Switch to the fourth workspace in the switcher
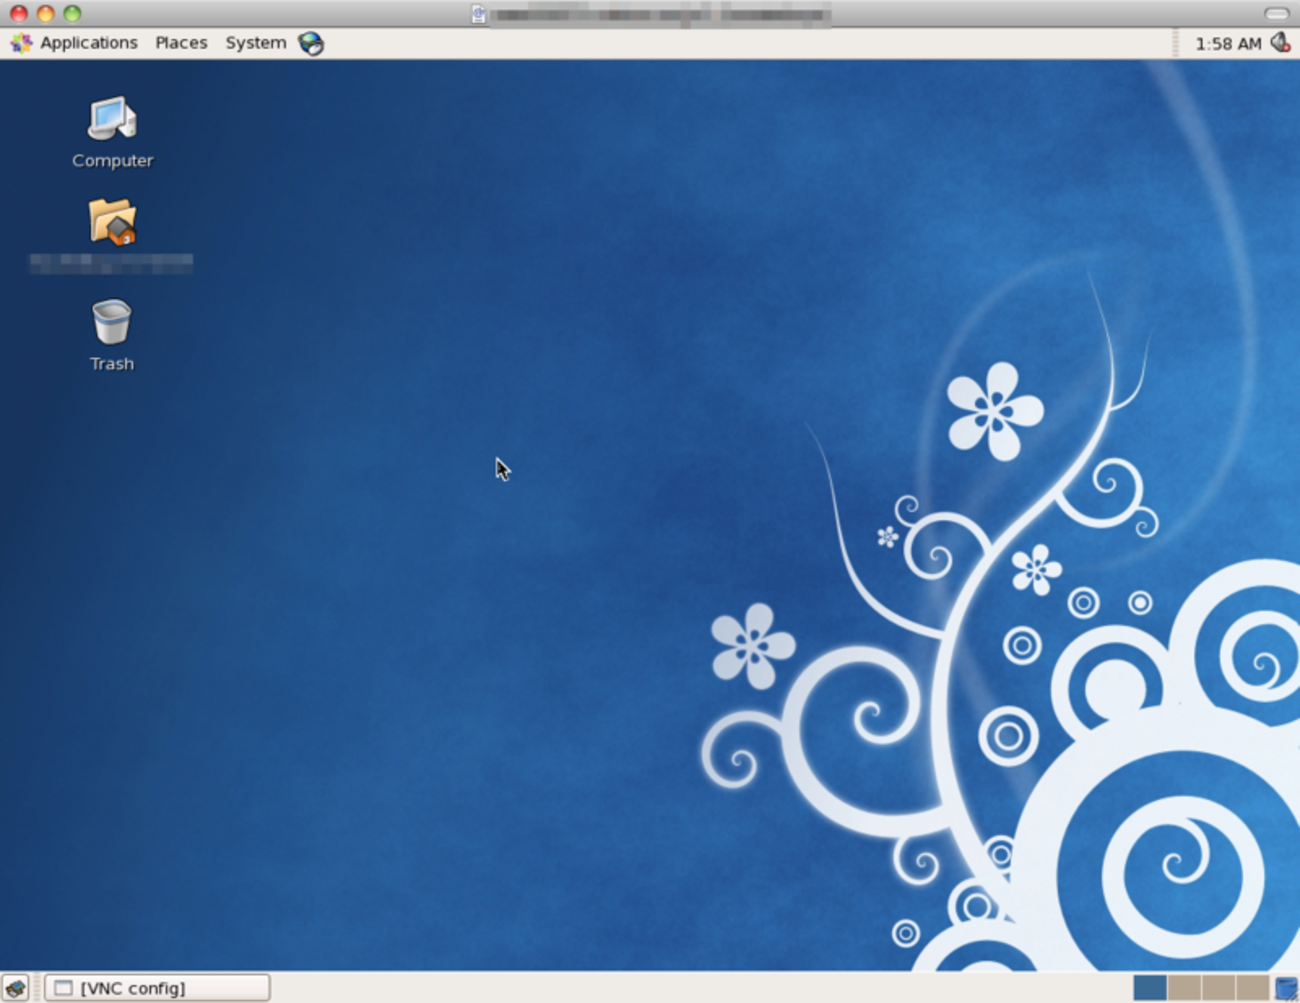1300x1003 pixels. click(1252, 988)
